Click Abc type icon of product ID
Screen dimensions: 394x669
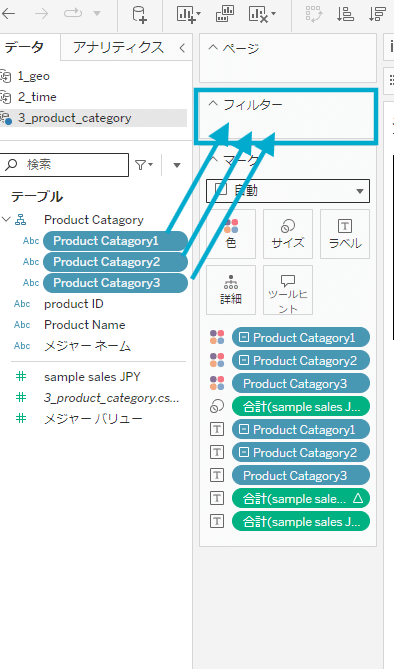(22, 304)
